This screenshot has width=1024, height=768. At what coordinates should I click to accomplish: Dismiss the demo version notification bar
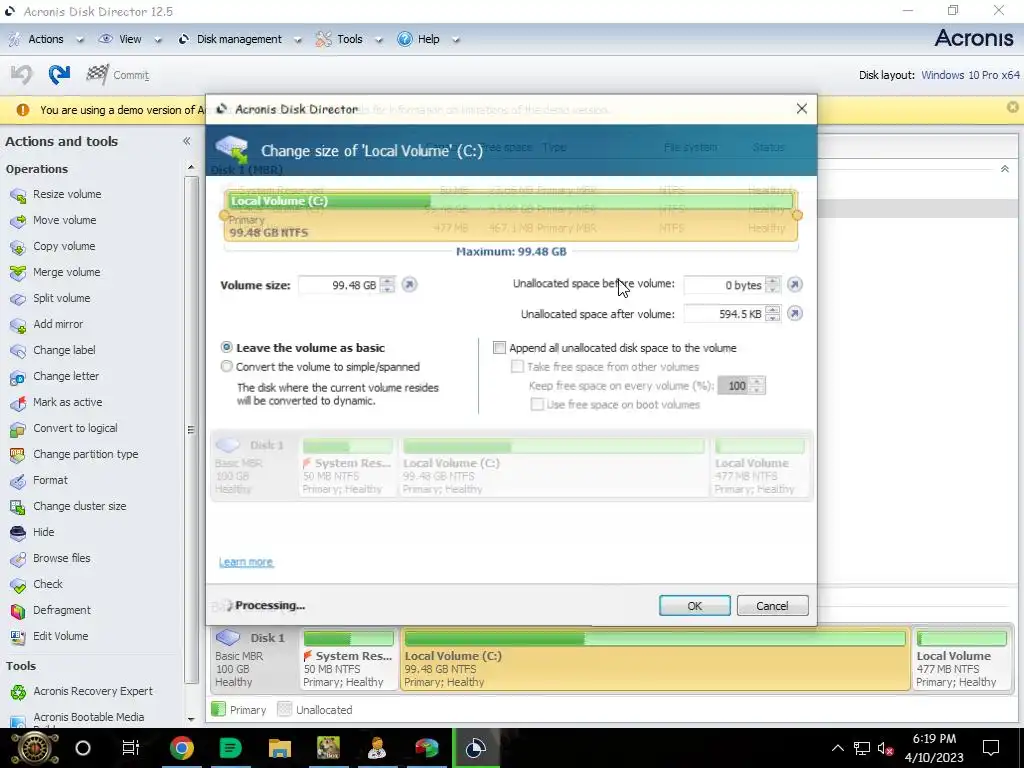pos(1012,107)
